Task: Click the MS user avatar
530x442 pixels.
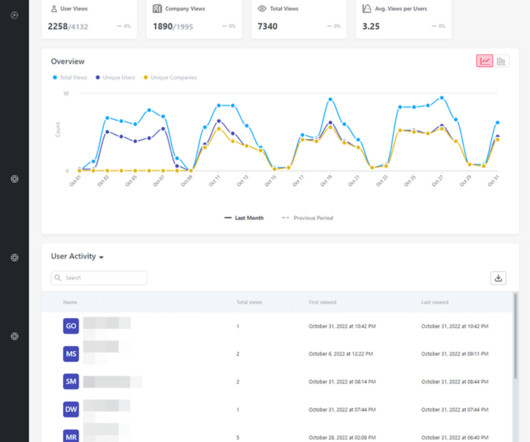Action: pos(71,354)
